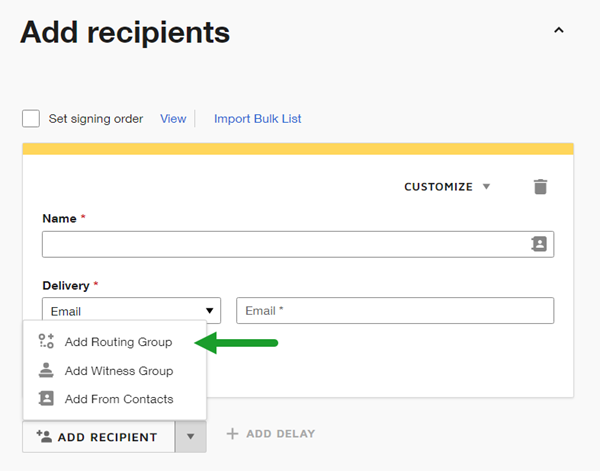Viewport: 600px width, 471px height.
Task: Select Add Routing Group menu option
Action: click(x=118, y=342)
